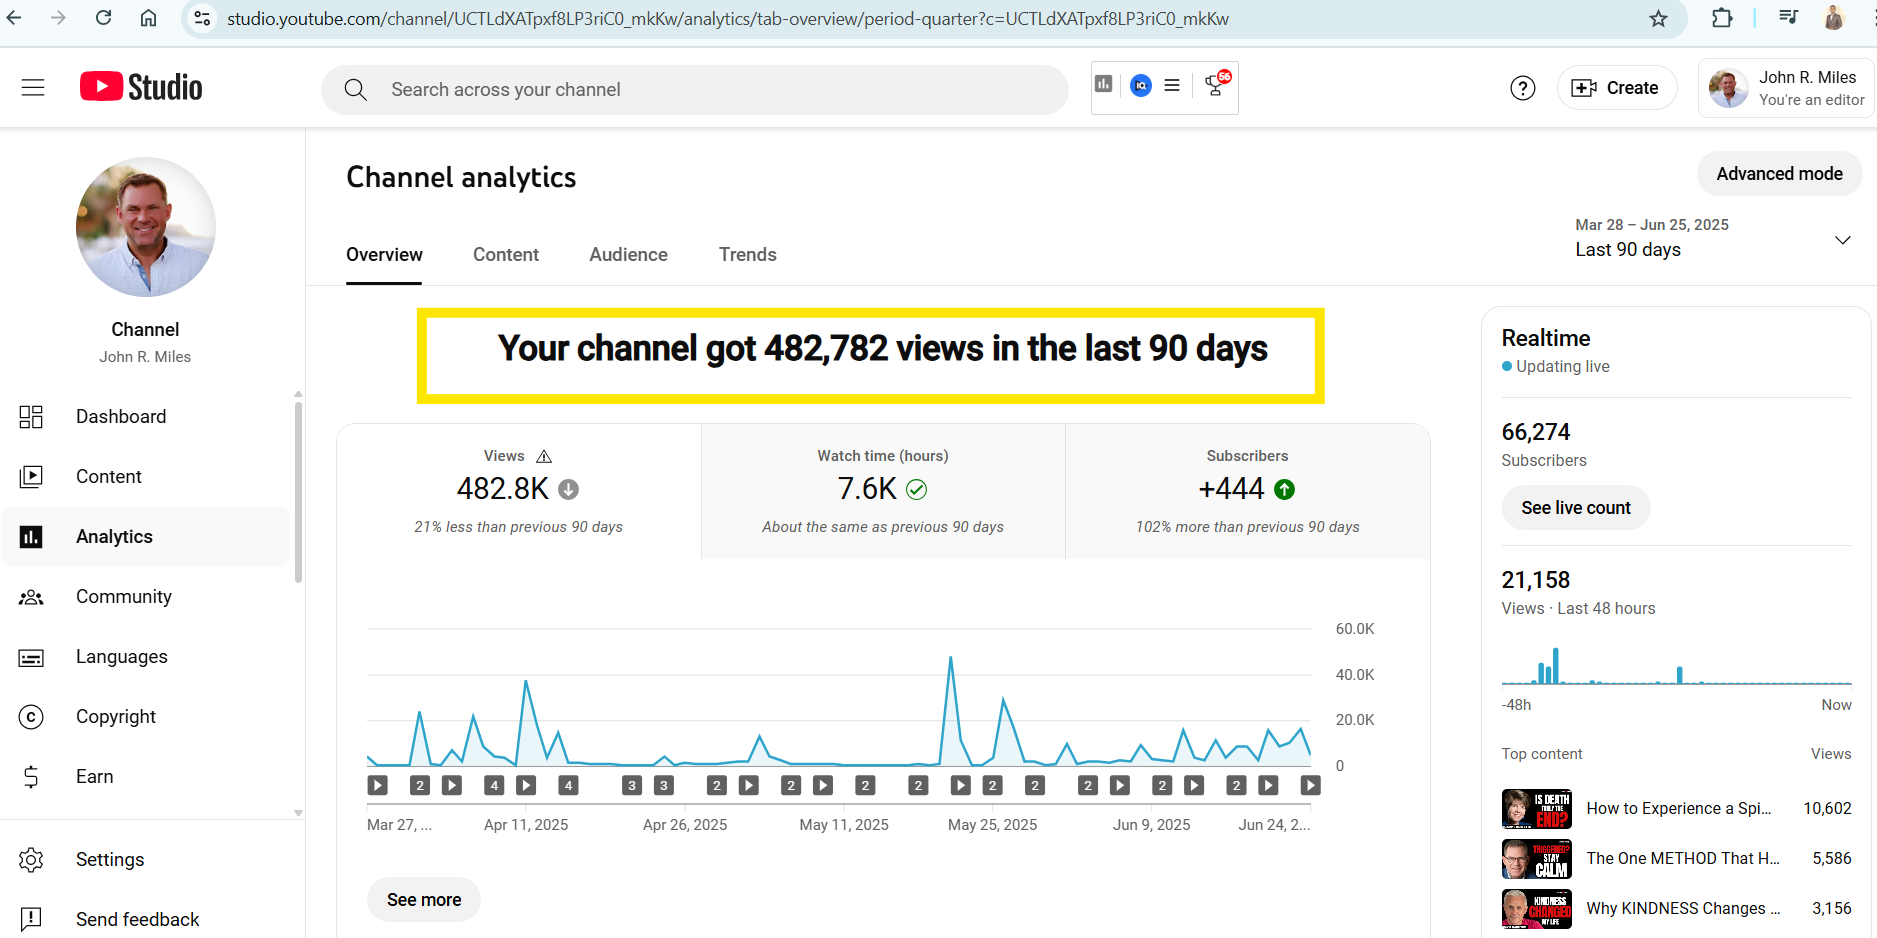1877x938 pixels.
Task: Go to Earn section in sidebar
Action: click(x=94, y=777)
